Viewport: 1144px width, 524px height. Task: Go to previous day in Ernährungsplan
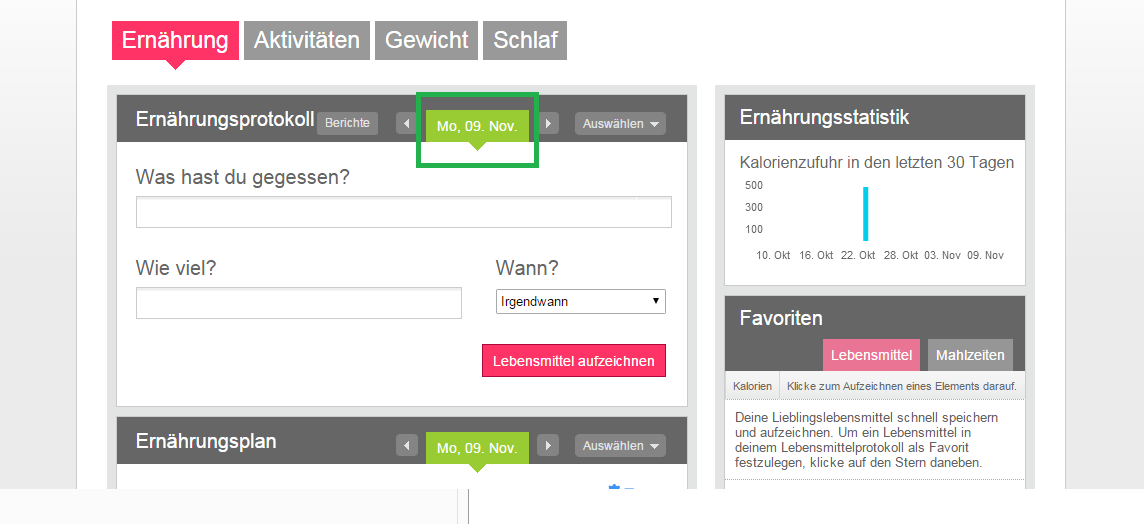[406, 445]
